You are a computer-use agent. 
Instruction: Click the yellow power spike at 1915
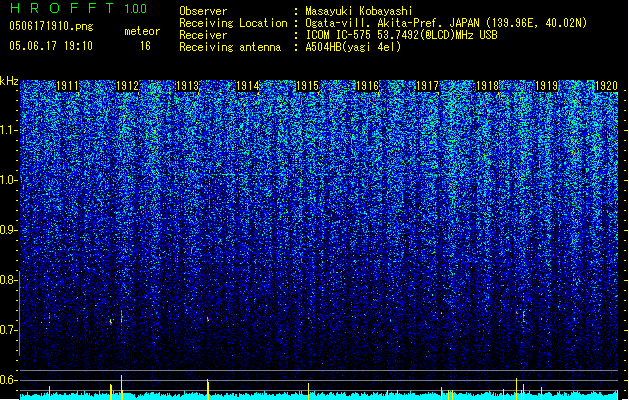click(308, 391)
